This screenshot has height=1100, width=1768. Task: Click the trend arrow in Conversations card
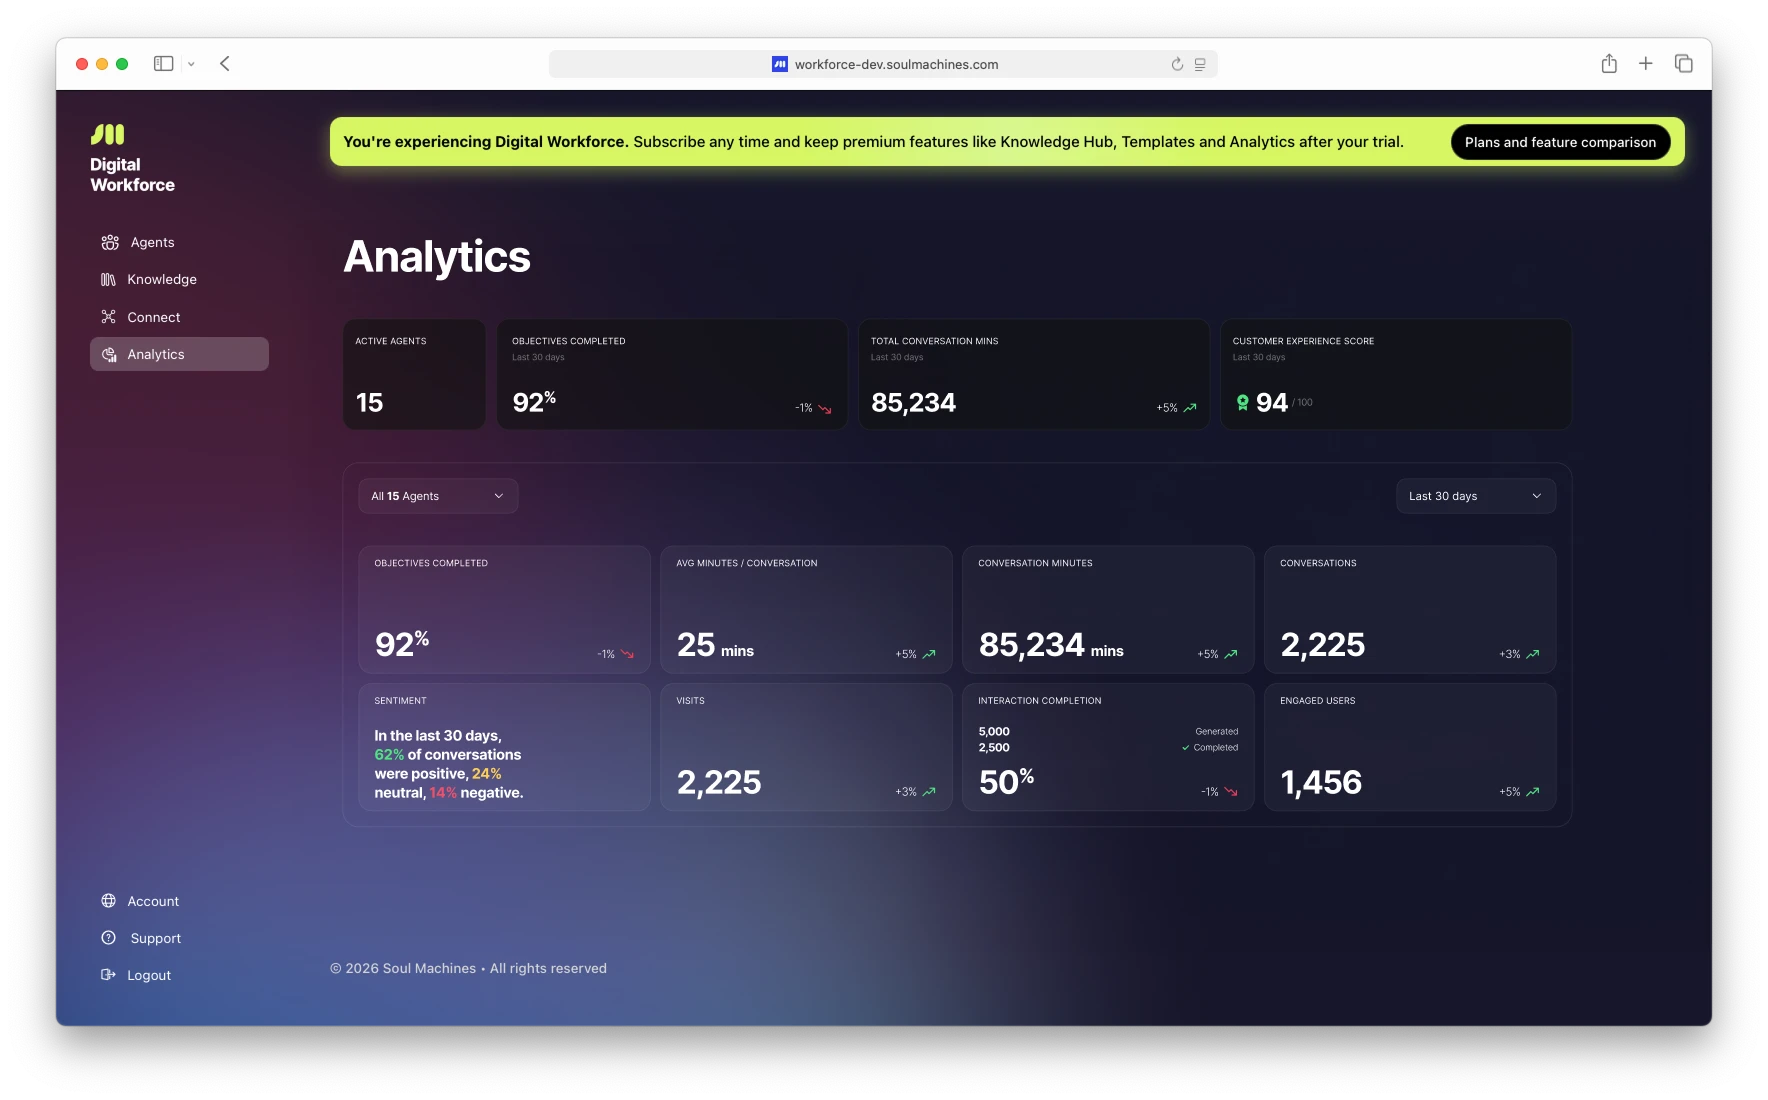1533,654
